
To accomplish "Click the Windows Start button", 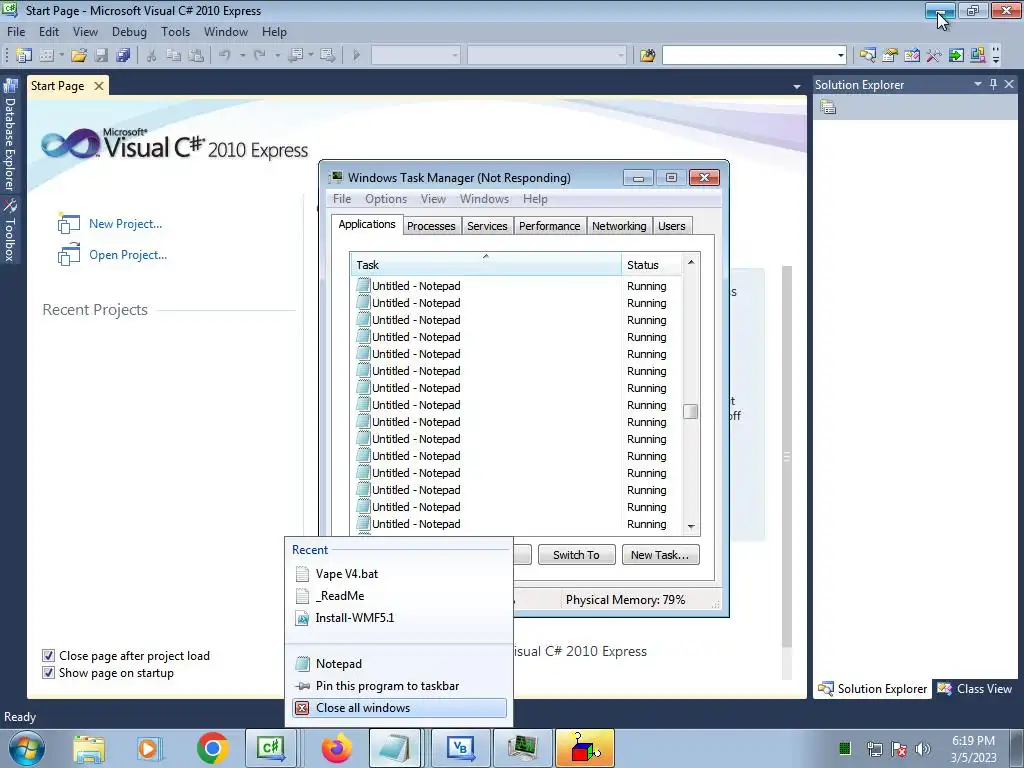I will tap(27, 748).
